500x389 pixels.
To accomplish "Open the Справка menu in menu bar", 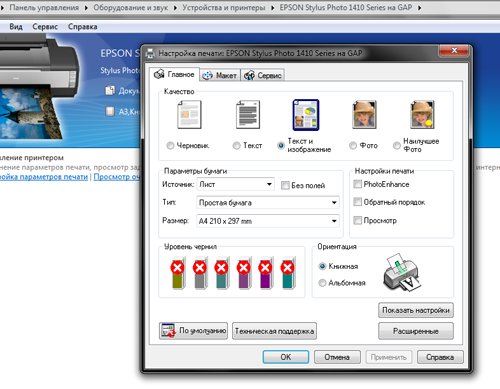I will [82, 27].
